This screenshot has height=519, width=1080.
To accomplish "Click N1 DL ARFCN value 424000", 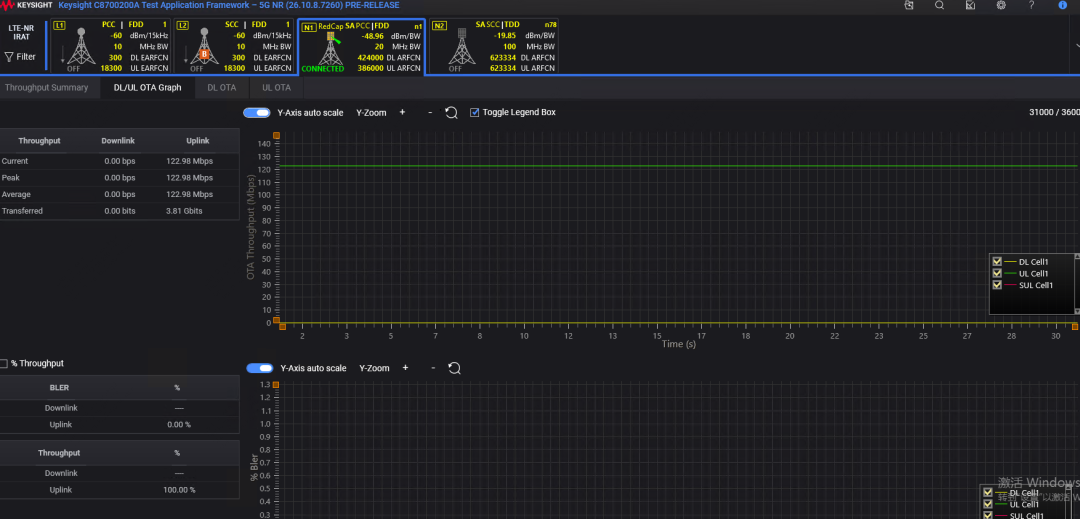I will pos(371,58).
